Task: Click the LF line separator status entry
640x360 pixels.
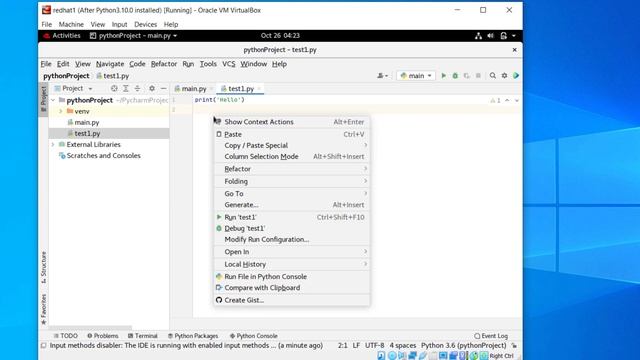Action: (x=356, y=346)
